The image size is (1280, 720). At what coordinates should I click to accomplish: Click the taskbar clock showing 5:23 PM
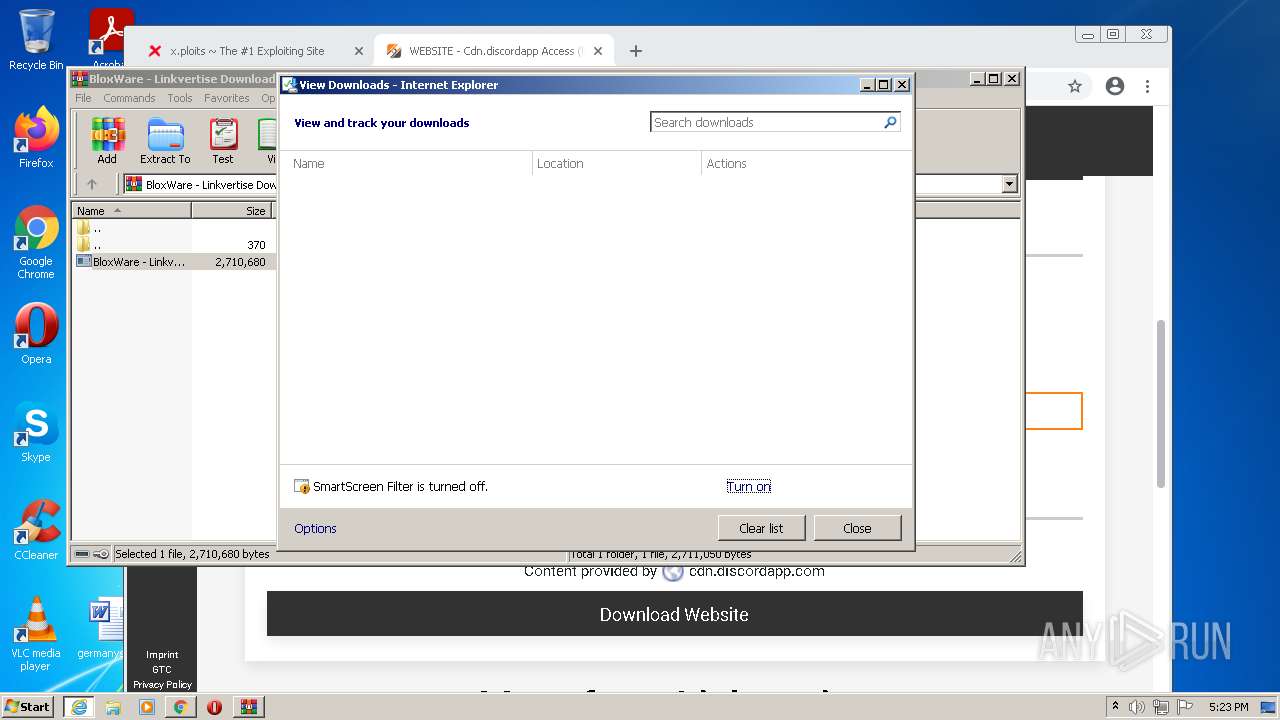coord(1228,707)
